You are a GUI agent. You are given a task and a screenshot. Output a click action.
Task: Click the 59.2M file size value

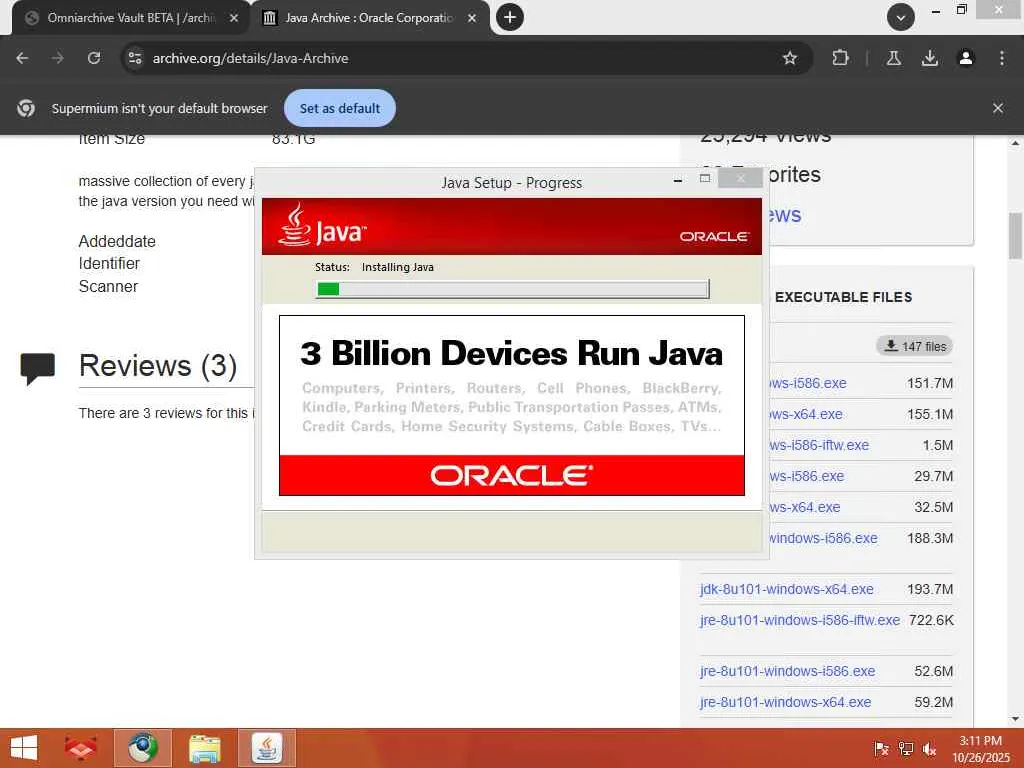(933, 702)
